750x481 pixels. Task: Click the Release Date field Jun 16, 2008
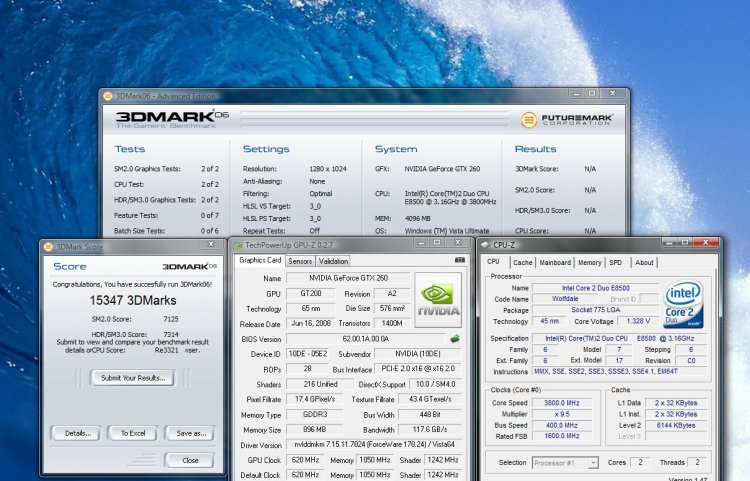310,324
